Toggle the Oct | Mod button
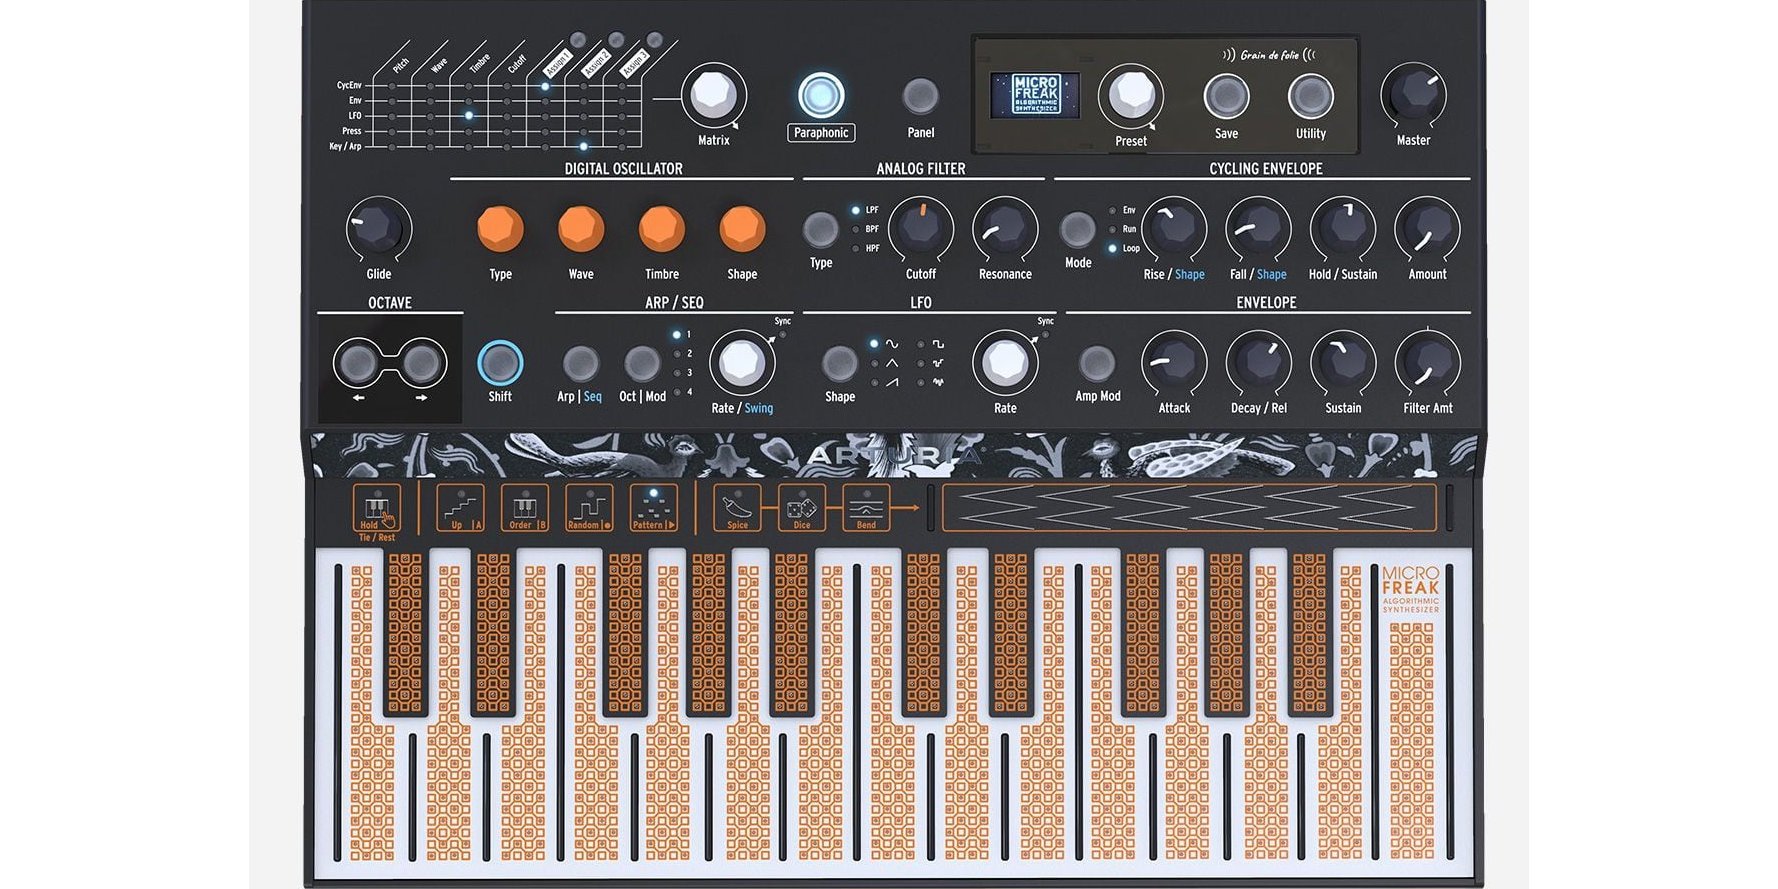 click(x=642, y=364)
